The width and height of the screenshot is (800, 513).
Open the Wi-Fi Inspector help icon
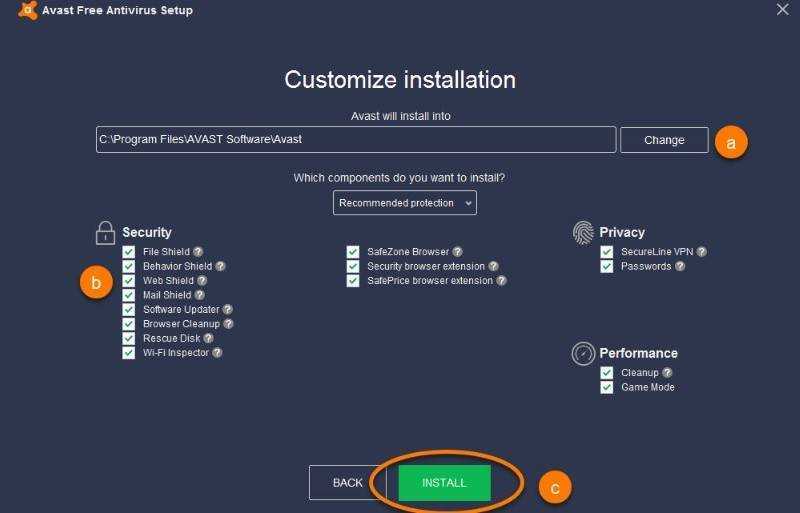click(x=217, y=352)
